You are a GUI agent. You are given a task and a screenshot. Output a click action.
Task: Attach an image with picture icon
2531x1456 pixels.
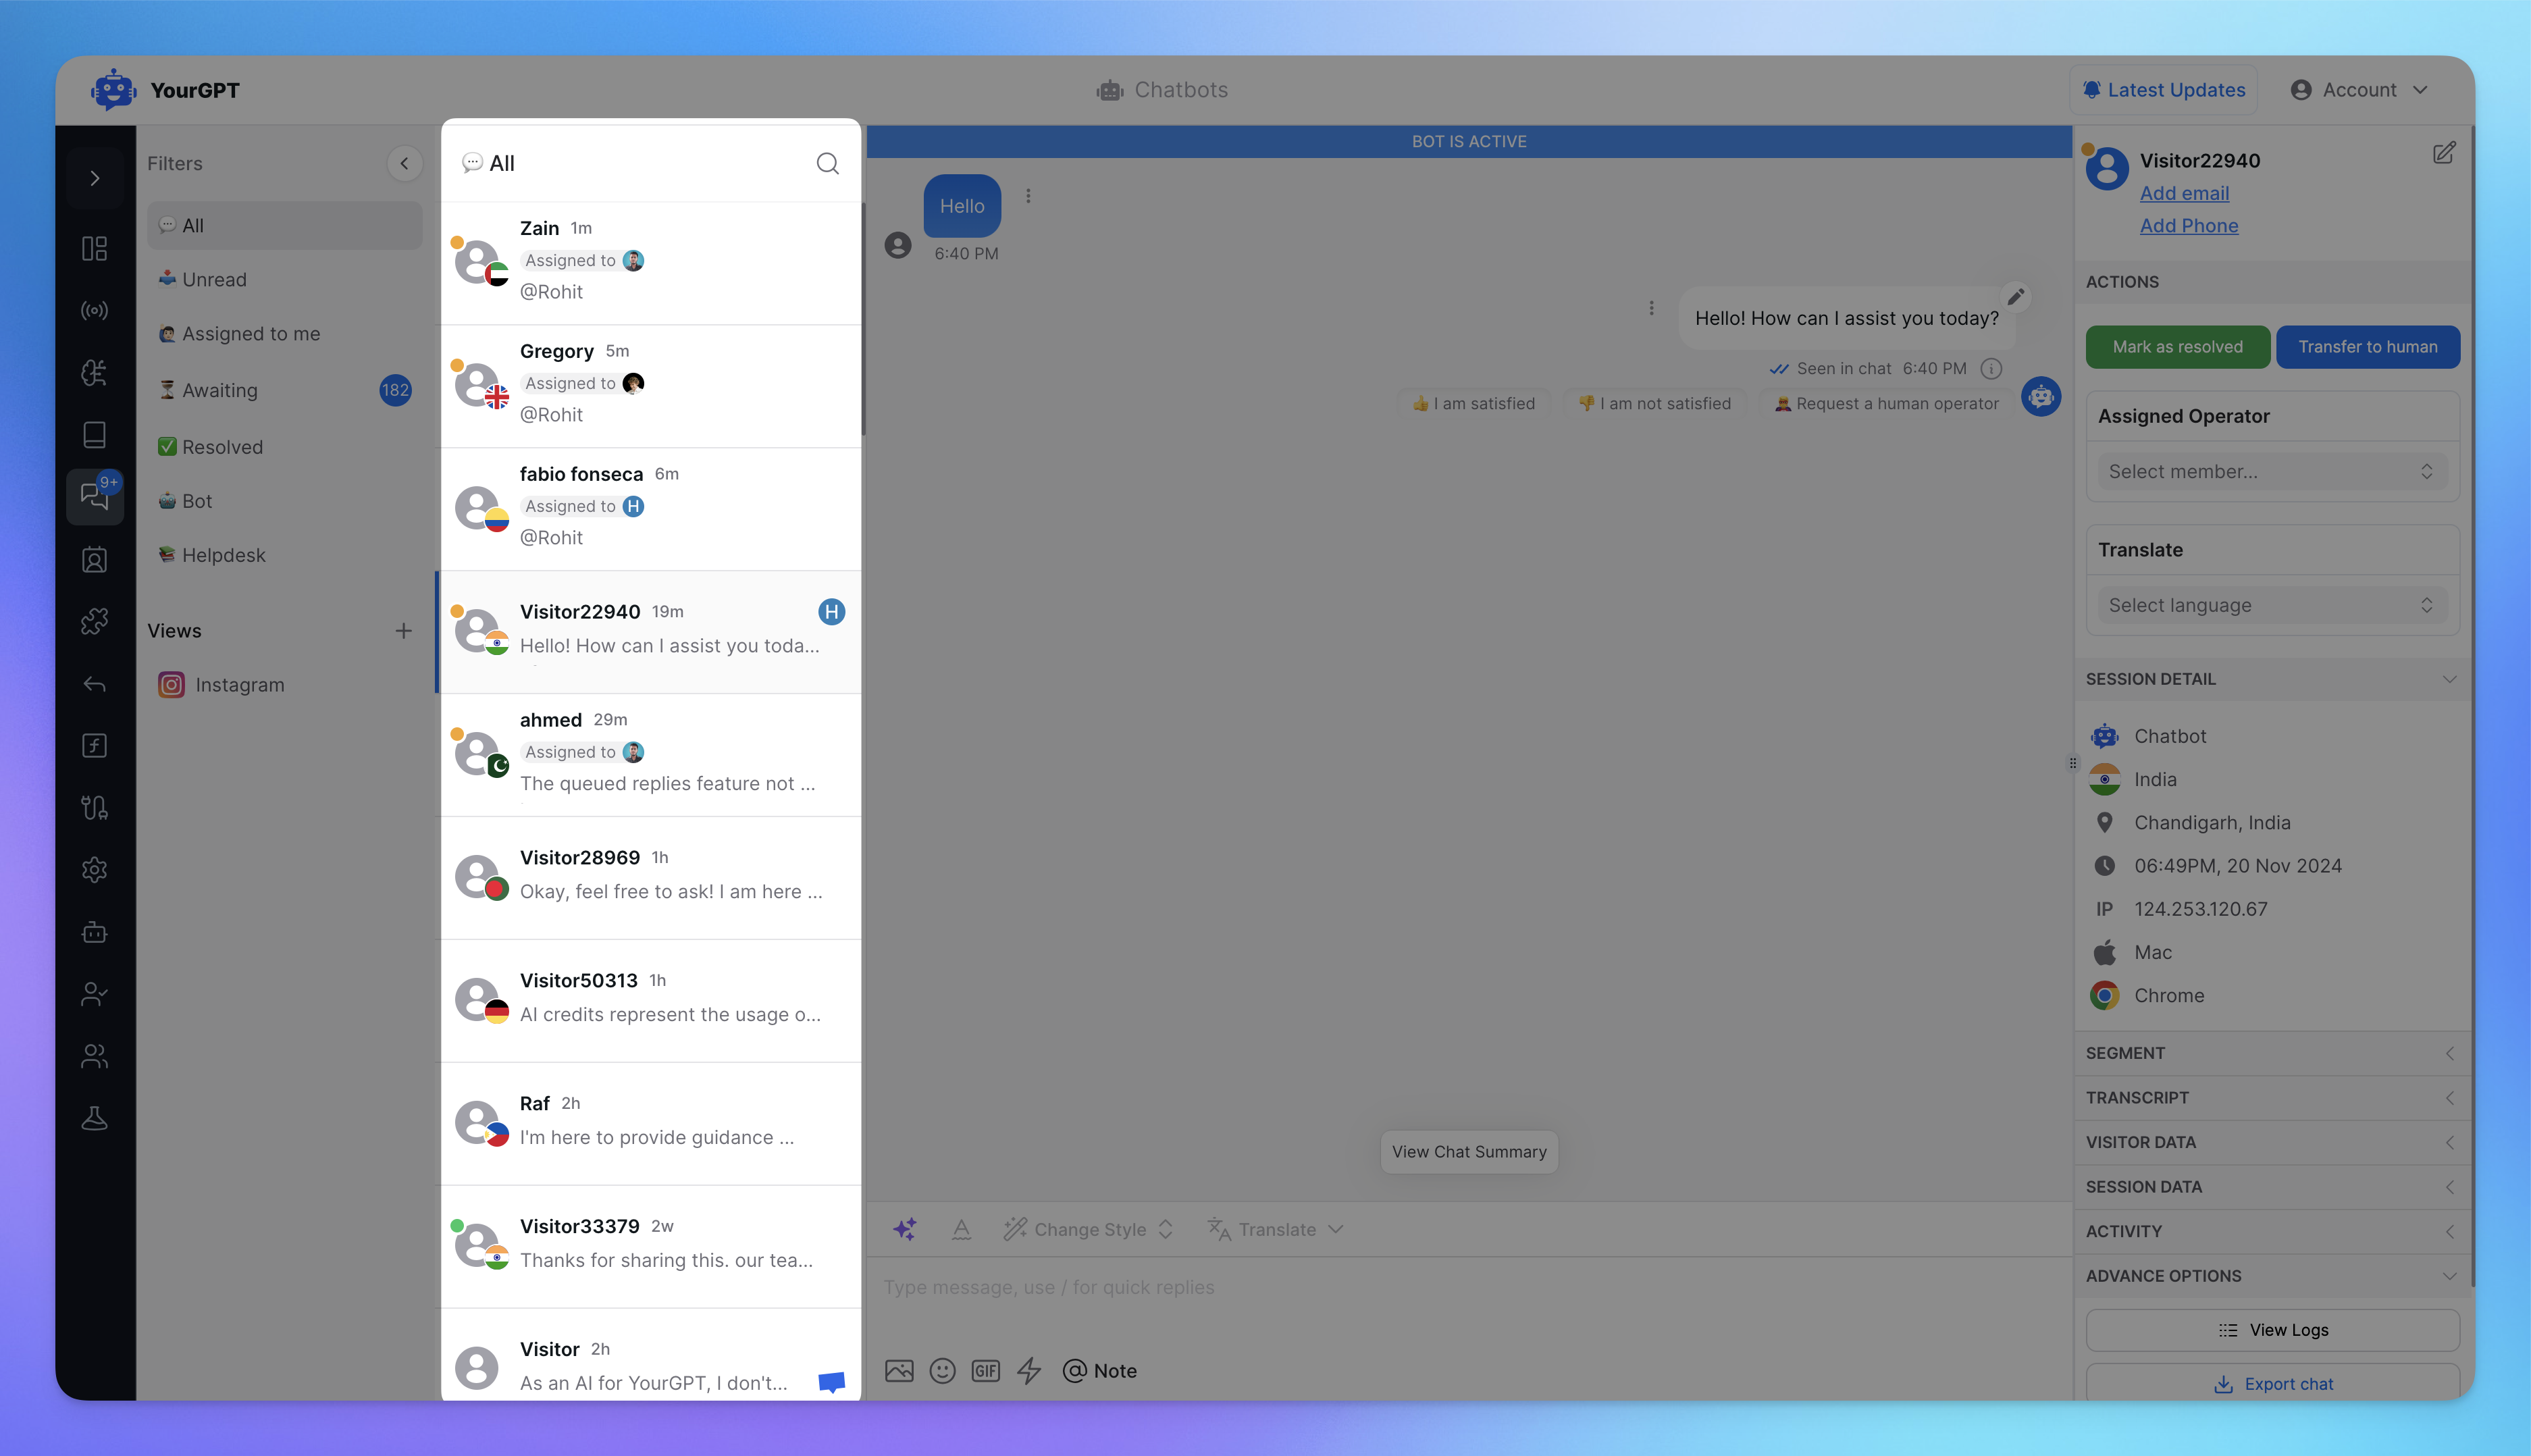[x=899, y=1371]
